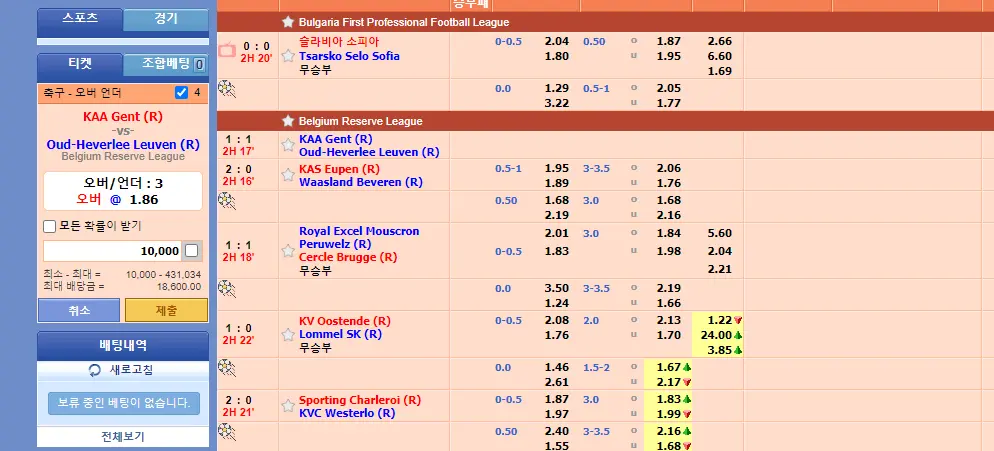
Task: Star the KAA Gent vs Leuven match row
Action: [288, 145]
